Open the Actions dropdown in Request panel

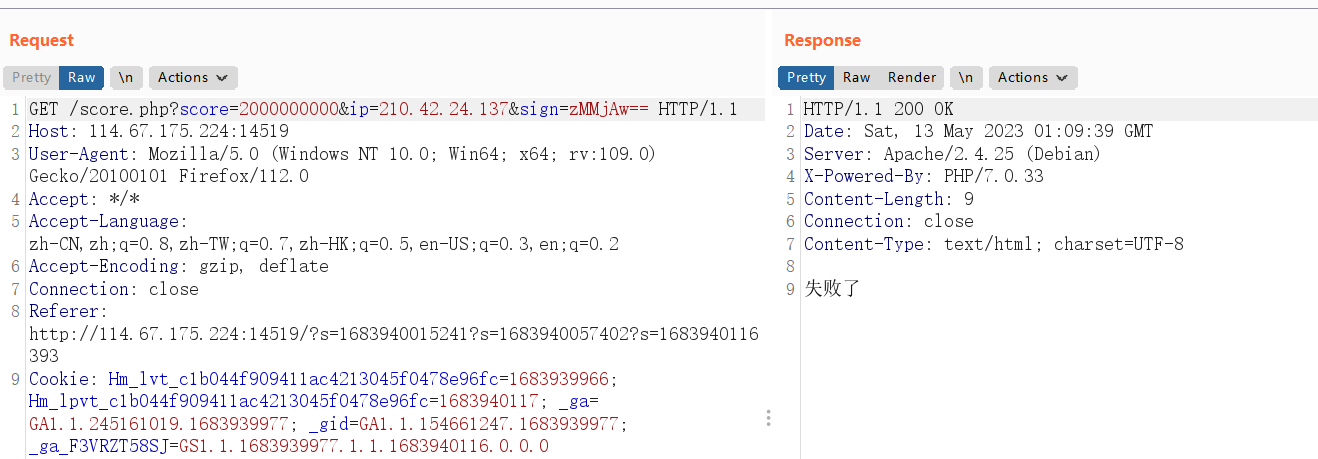[x=193, y=78]
